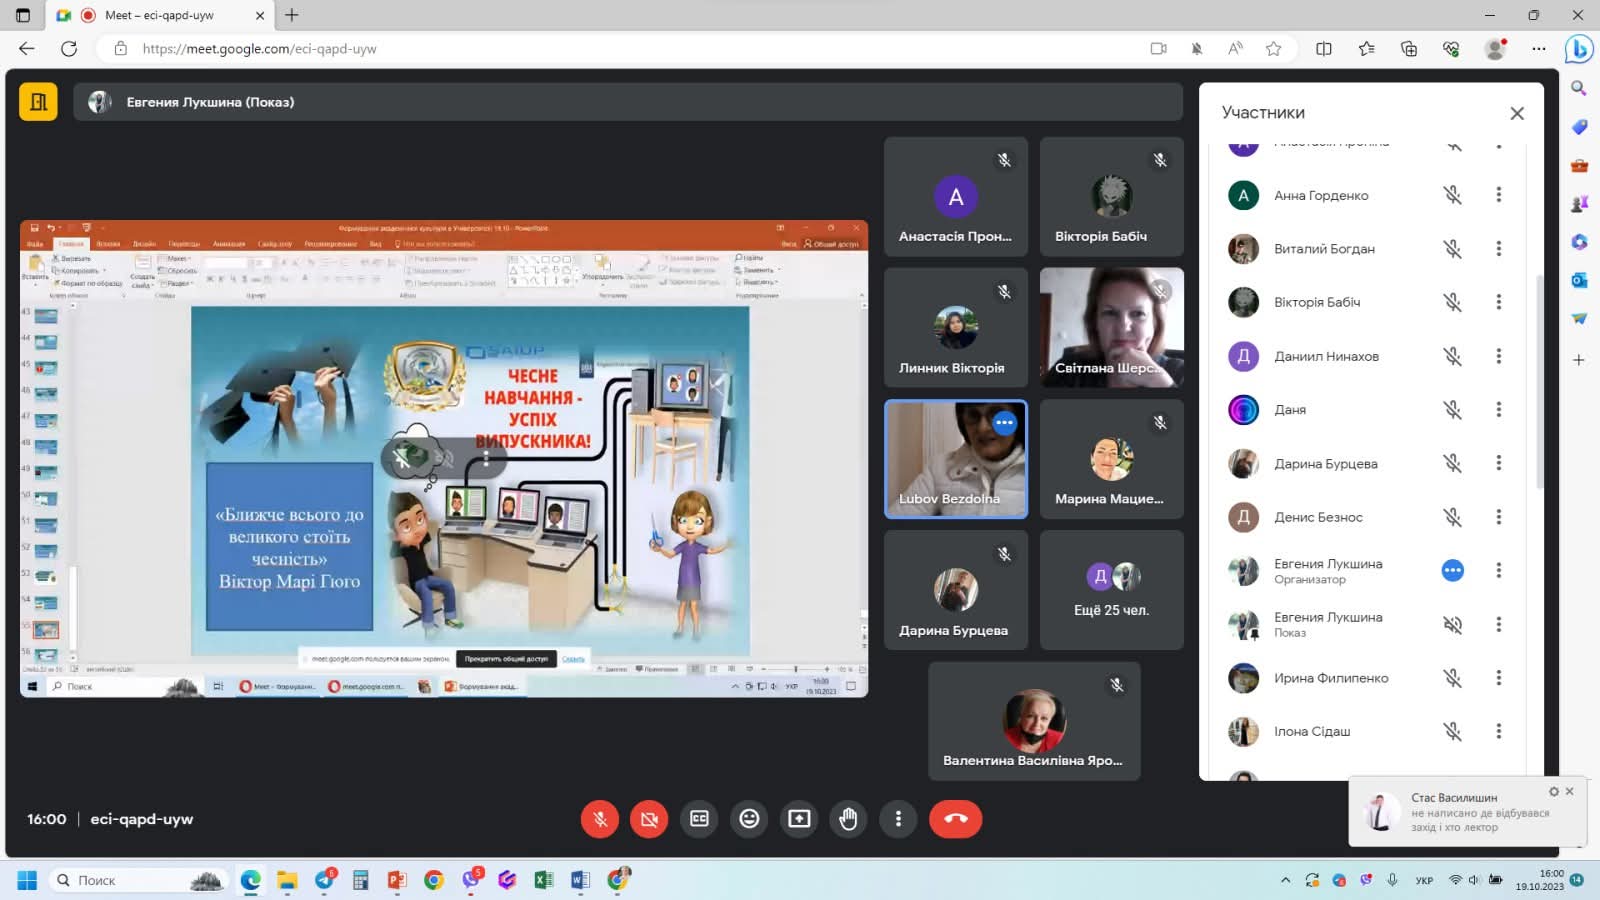Click the Bing sidebar icon
1600x900 pixels.
click(x=1579, y=48)
